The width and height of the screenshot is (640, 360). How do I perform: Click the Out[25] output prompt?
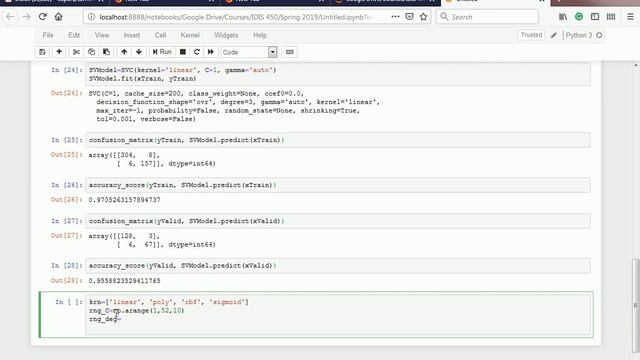(66, 155)
